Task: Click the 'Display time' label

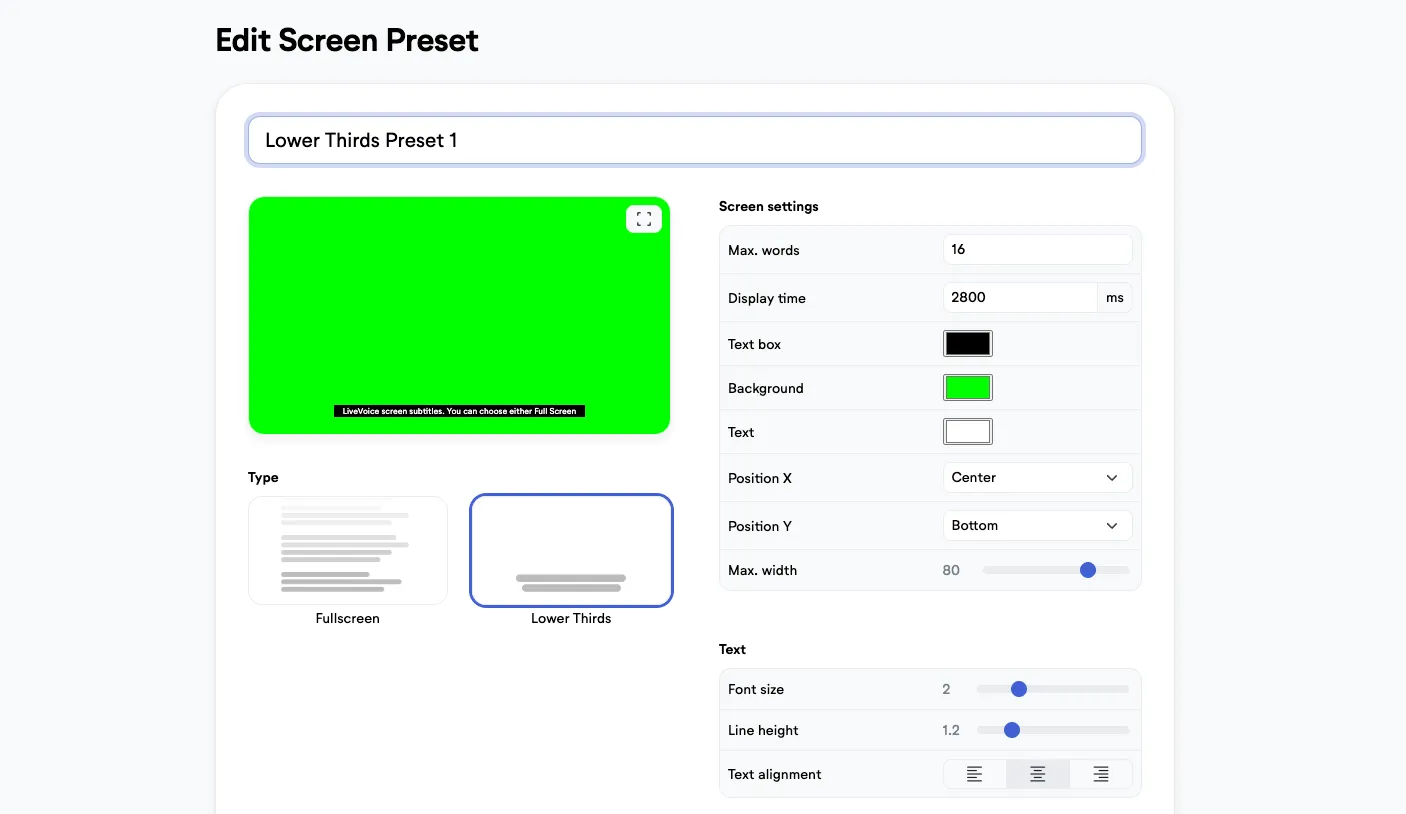Action: tap(767, 298)
